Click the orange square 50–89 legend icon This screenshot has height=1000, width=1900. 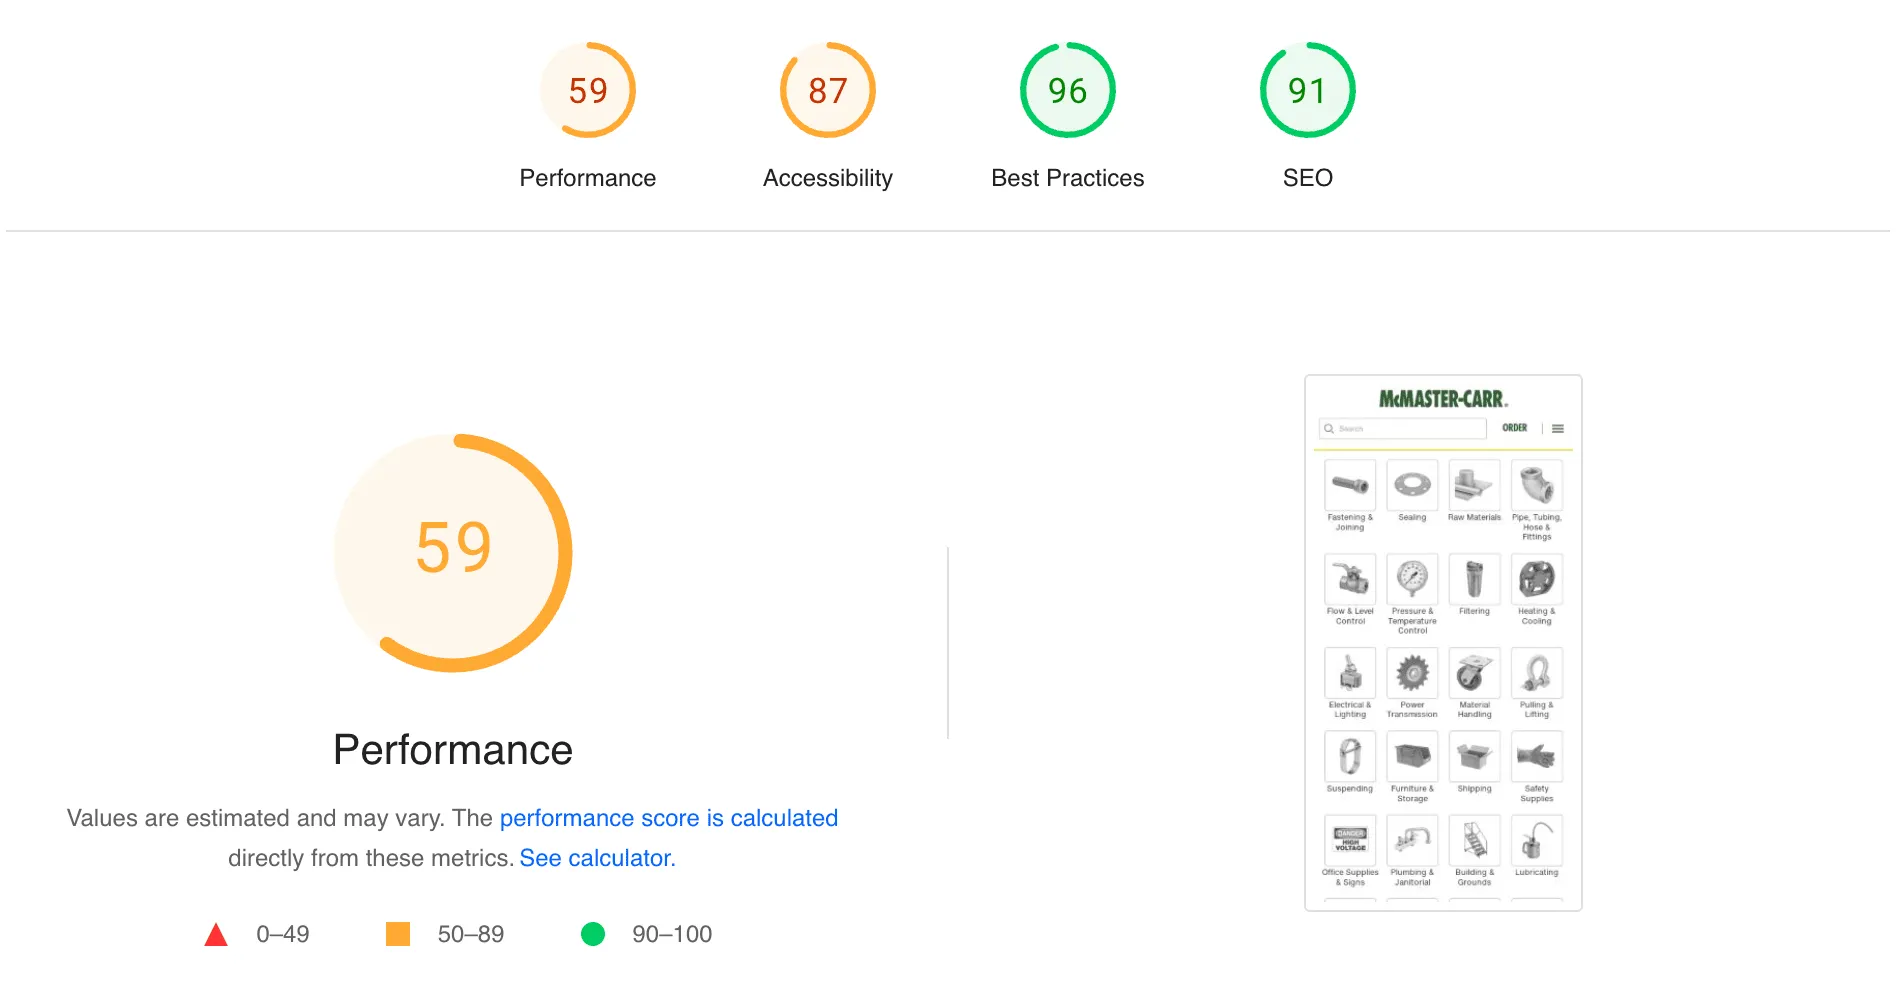tap(398, 934)
